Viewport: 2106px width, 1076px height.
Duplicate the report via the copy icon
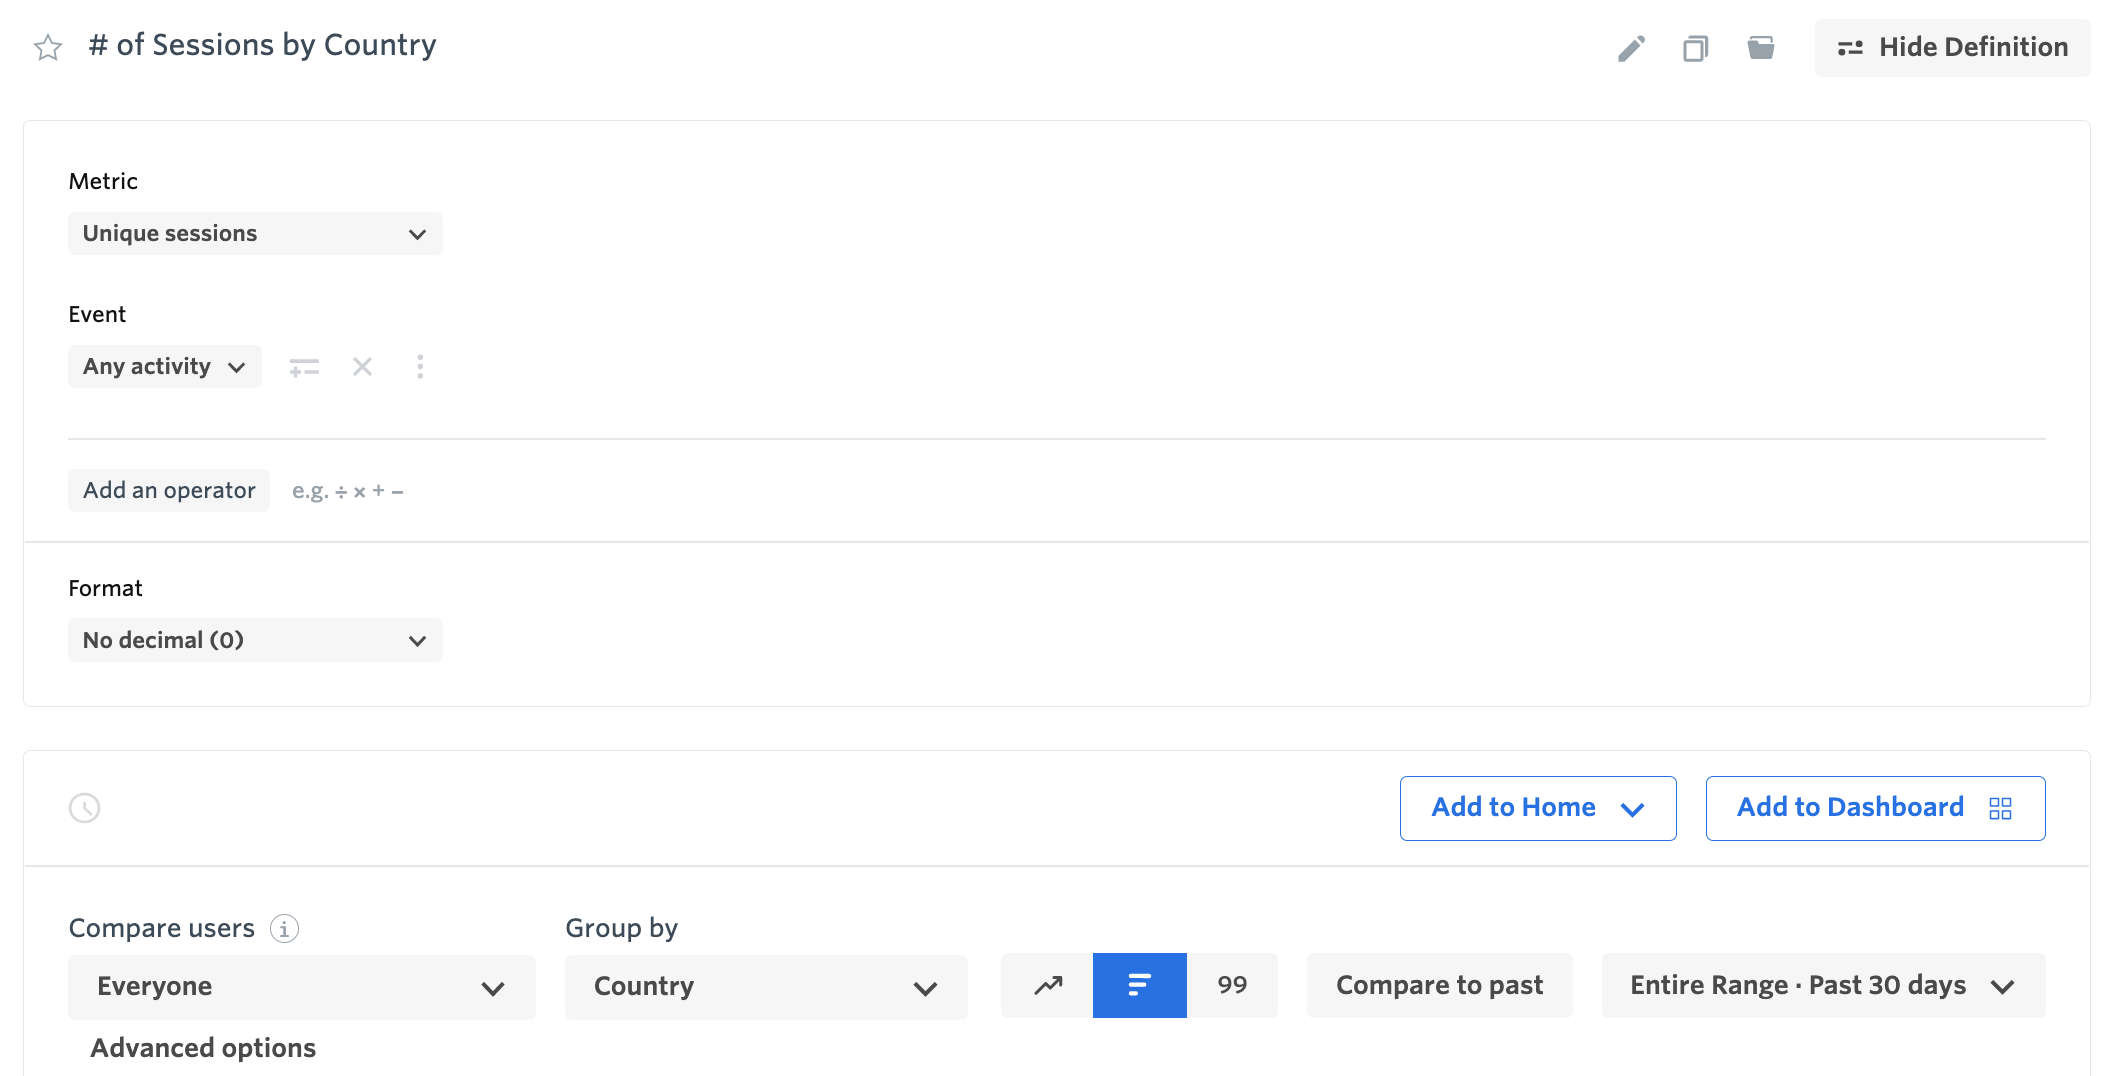point(1695,47)
